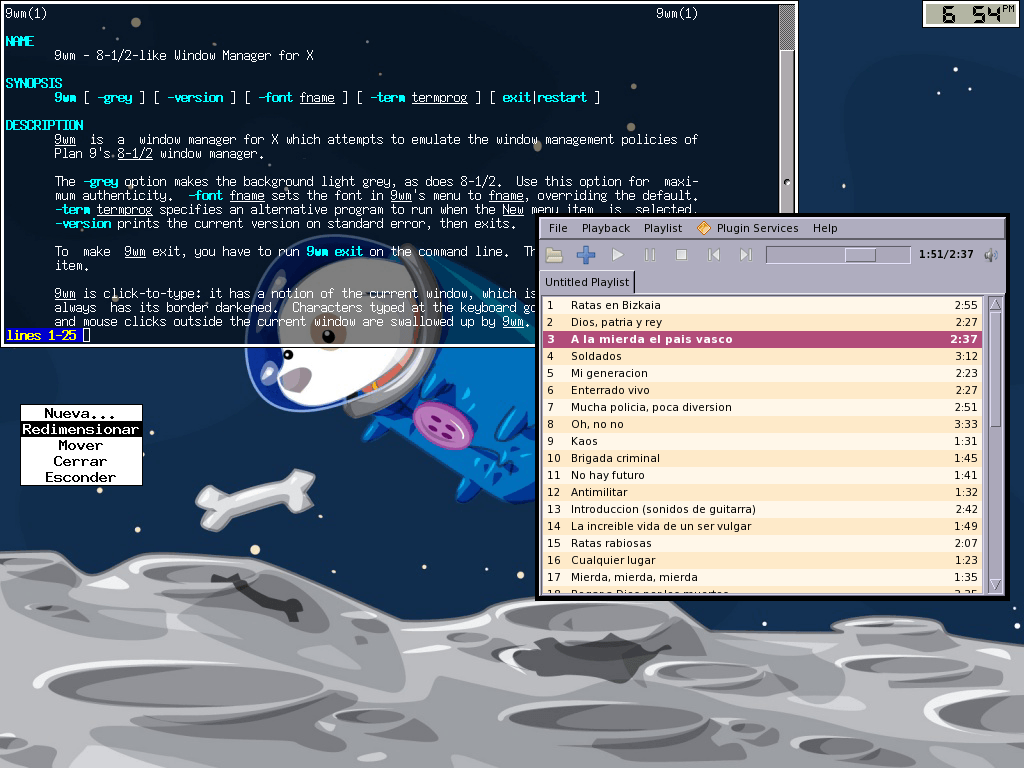Click the open files folder icon
This screenshot has height=768, width=1024.
tap(555, 256)
